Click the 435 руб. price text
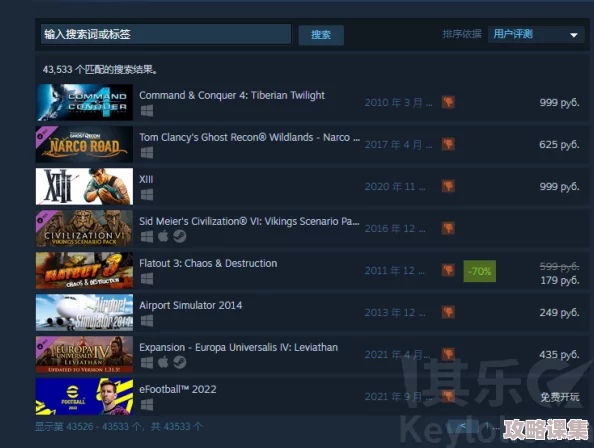This screenshot has height=448, width=594. pos(559,354)
